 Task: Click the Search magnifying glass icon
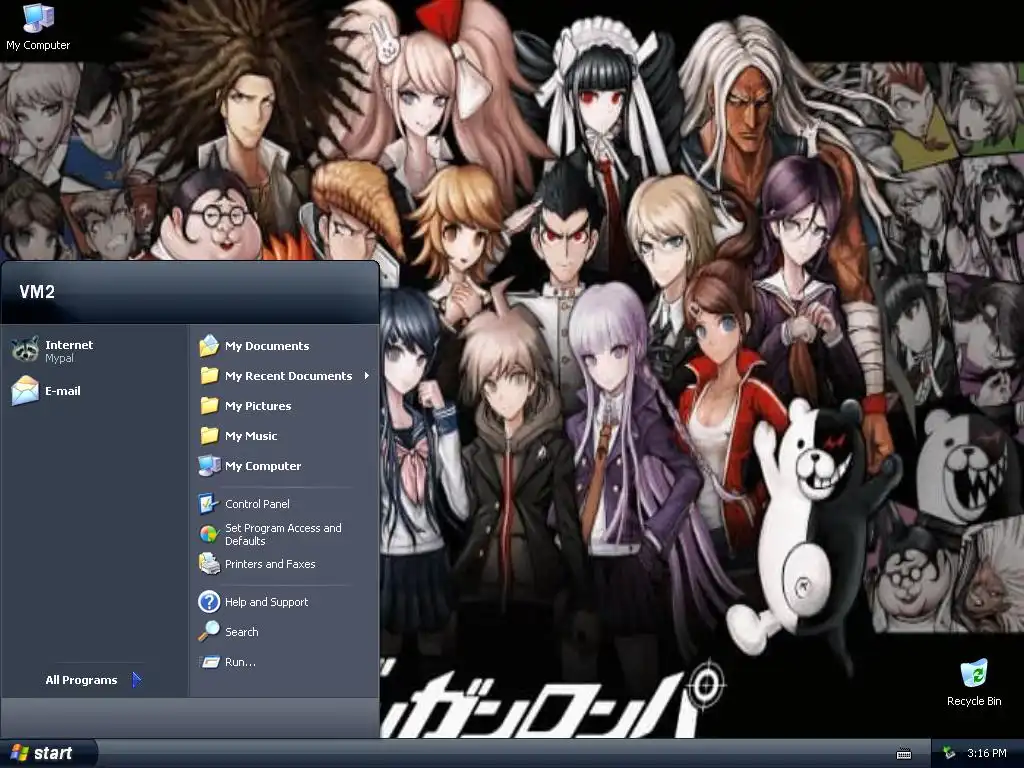209,632
